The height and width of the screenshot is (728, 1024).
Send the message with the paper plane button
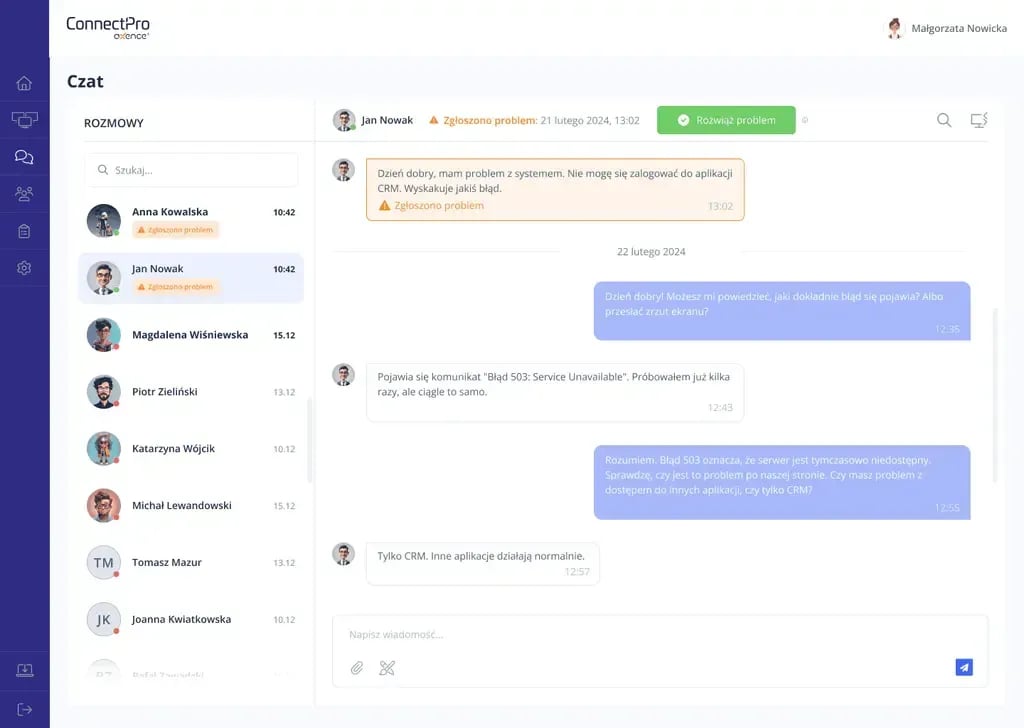pos(963,666)
